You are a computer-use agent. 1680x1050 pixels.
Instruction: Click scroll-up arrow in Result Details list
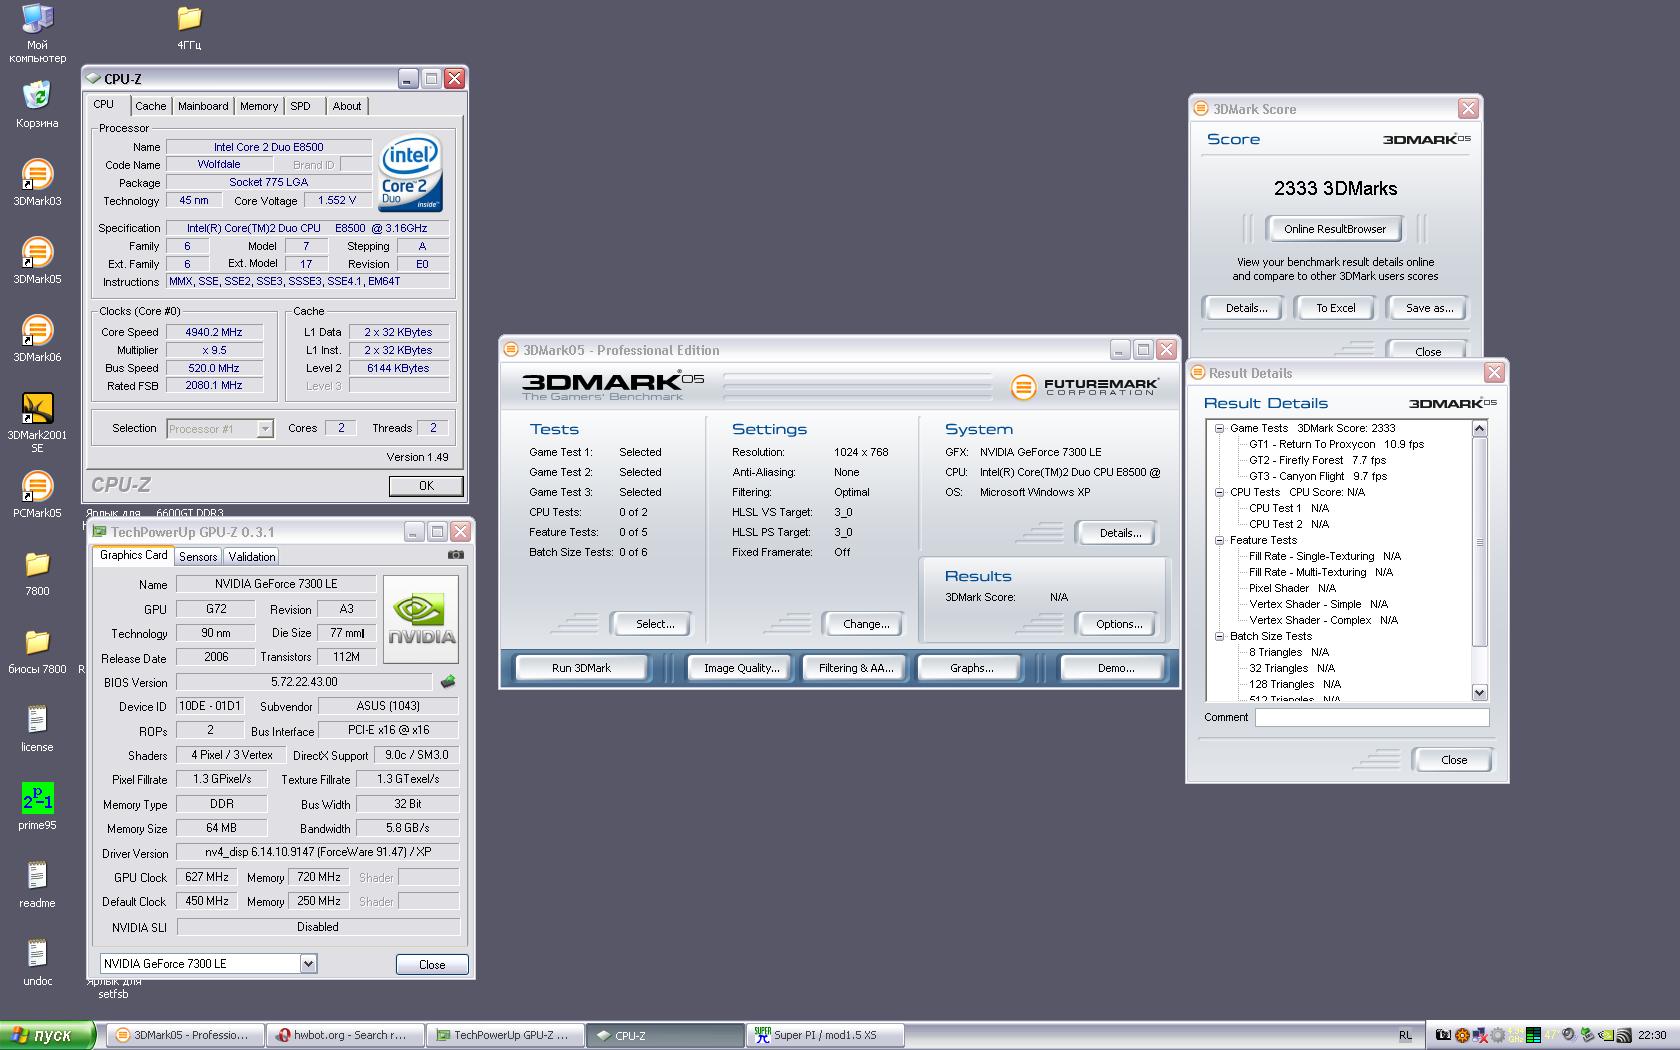coord(1480,429)
